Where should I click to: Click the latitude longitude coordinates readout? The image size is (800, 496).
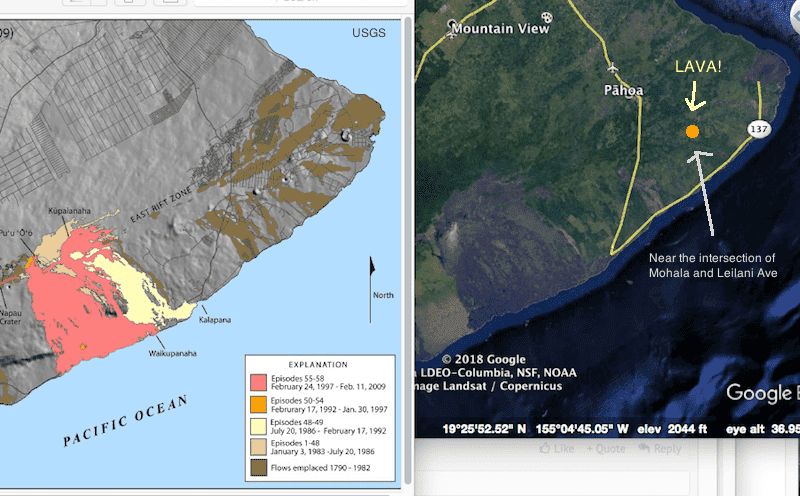pos(536,429)
